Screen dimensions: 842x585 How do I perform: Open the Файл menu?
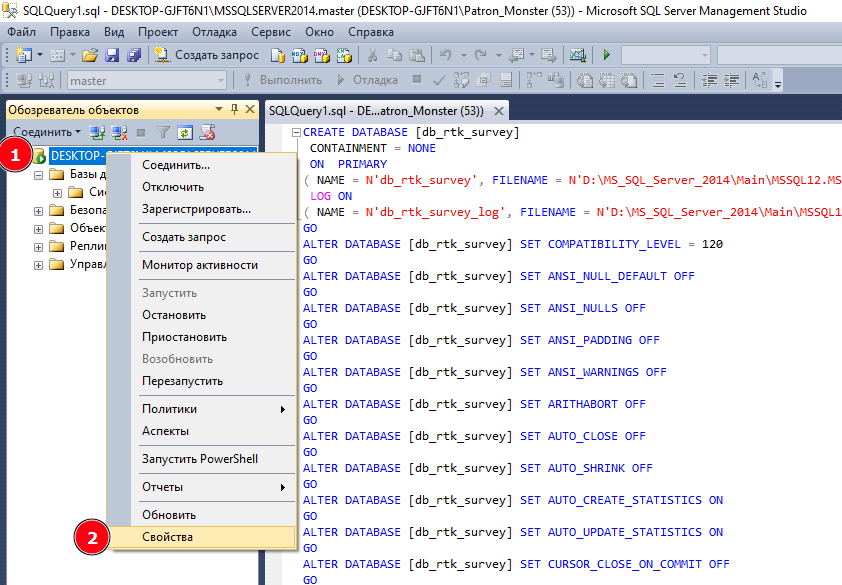pyautogui.click(x=21, y=32)
